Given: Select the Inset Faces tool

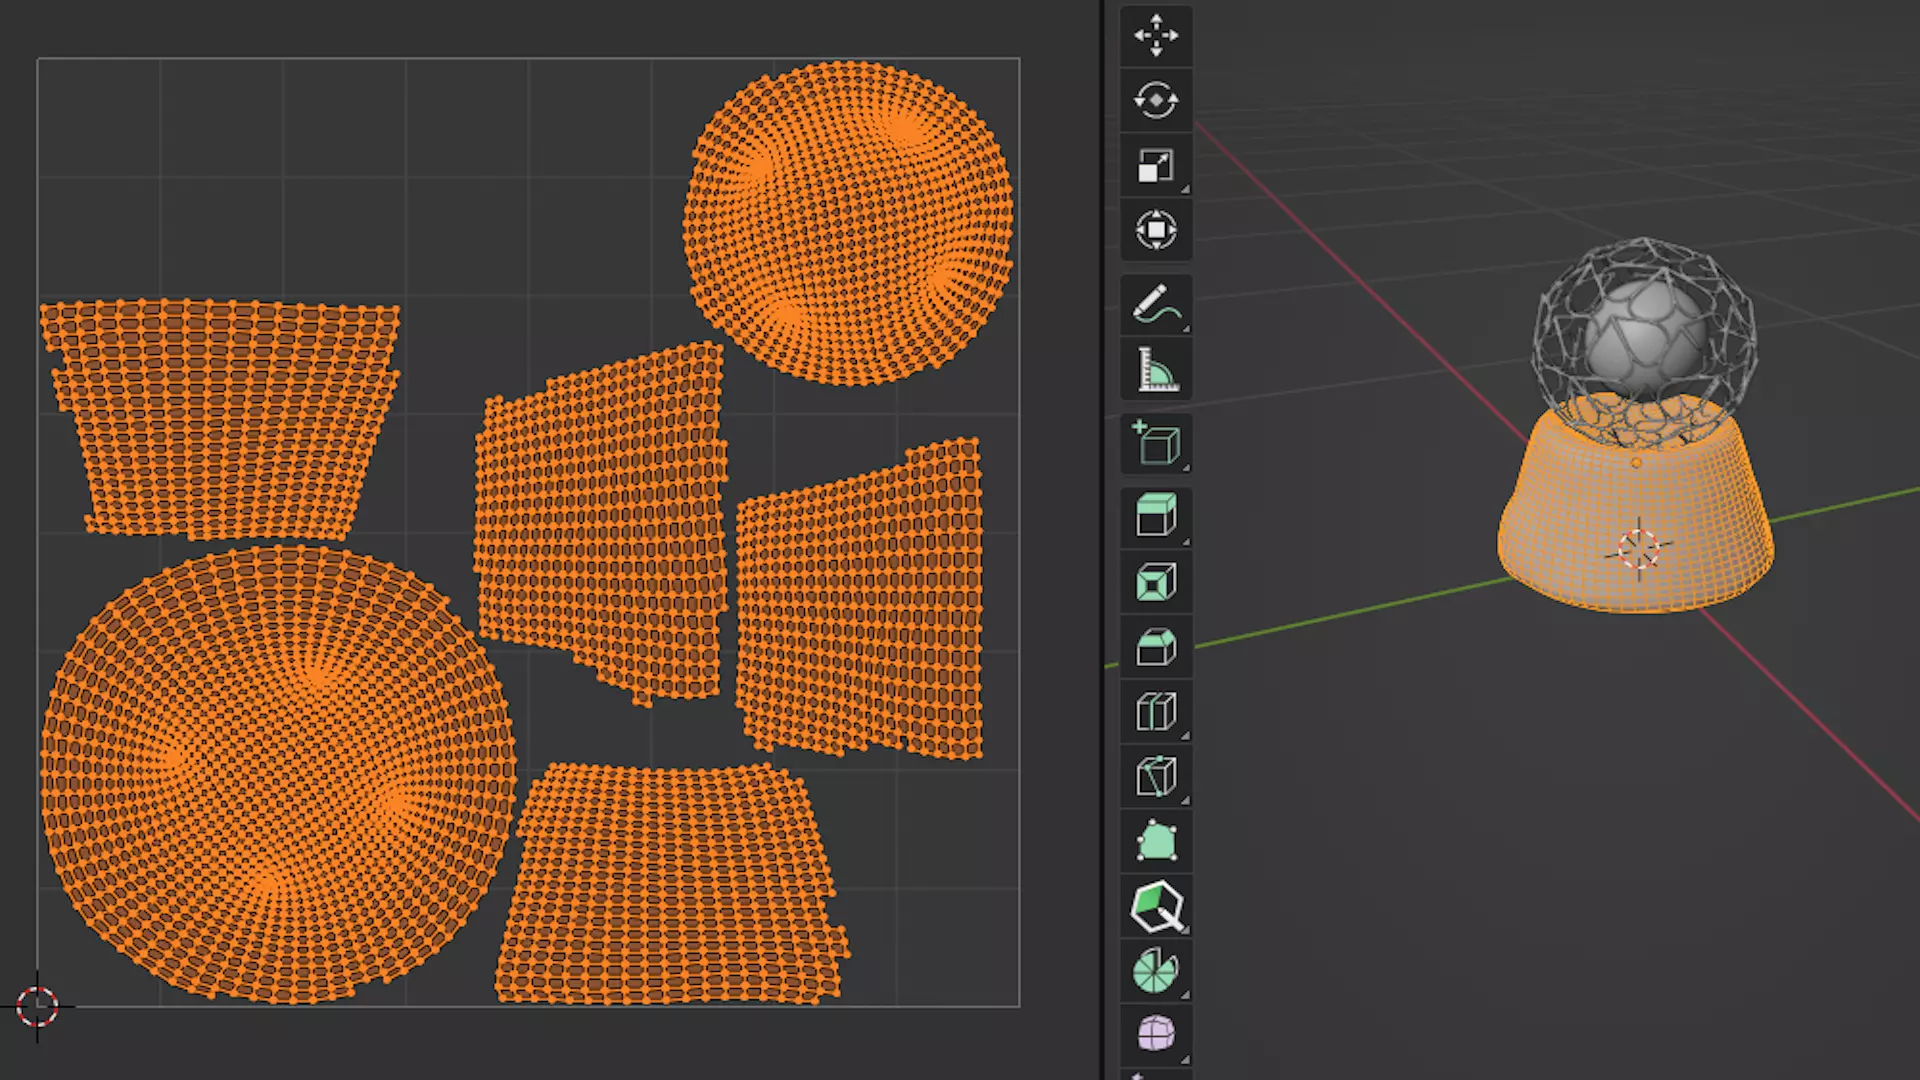Looking at the screenshot, I should point(1156,582).
